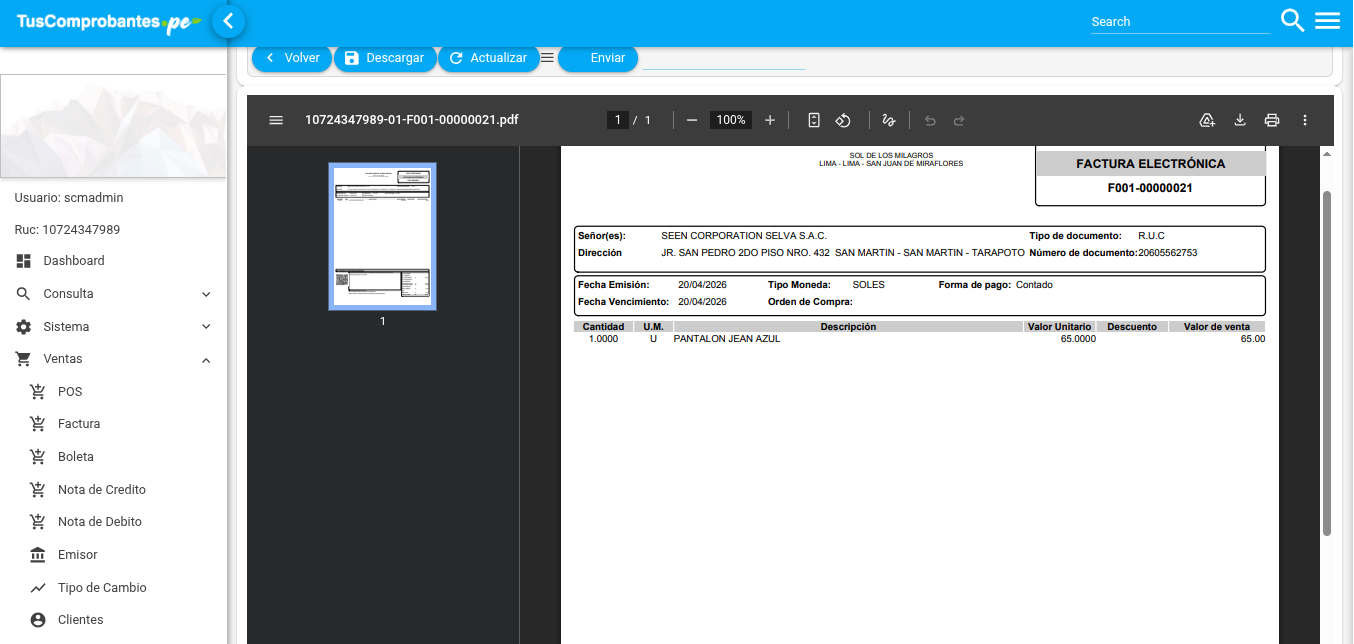Screen dimensions: 1354x644
Task: Click the Descargar button
Action: pos(385,58)
